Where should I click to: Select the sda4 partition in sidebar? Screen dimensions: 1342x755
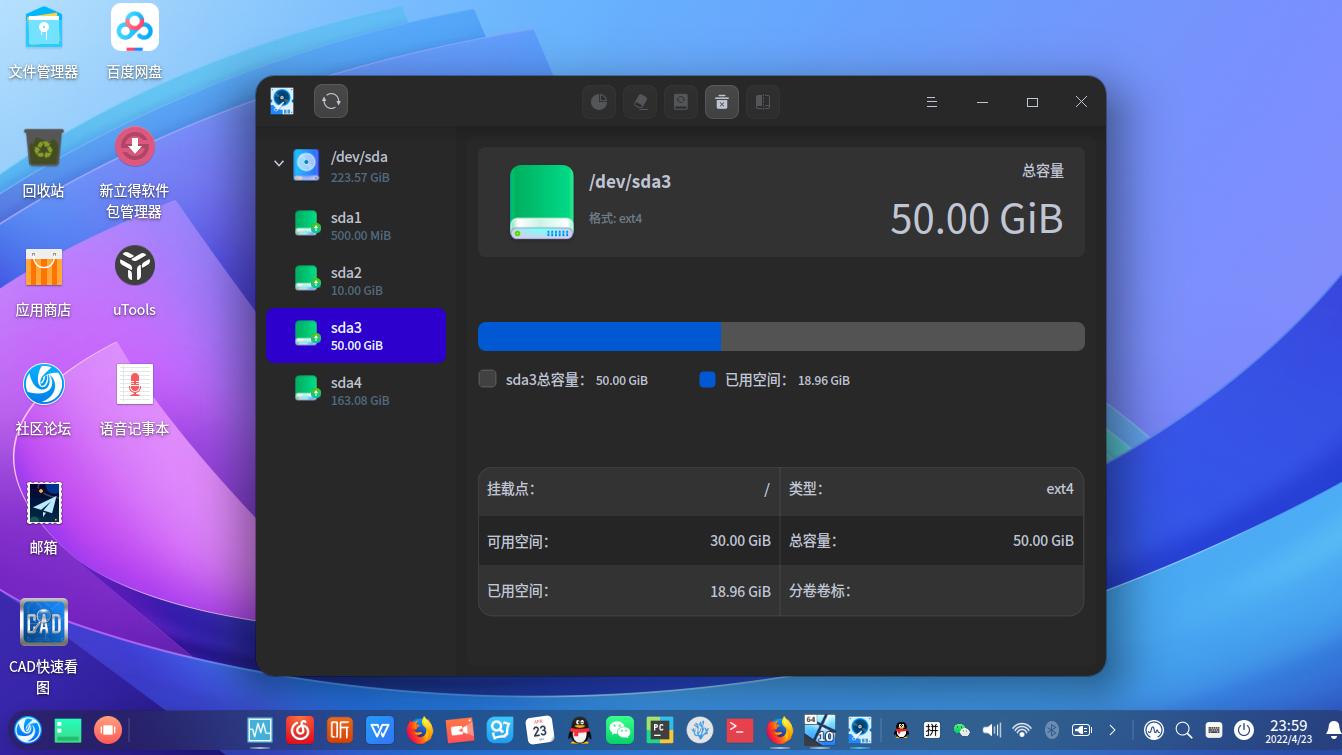(357, 390)
